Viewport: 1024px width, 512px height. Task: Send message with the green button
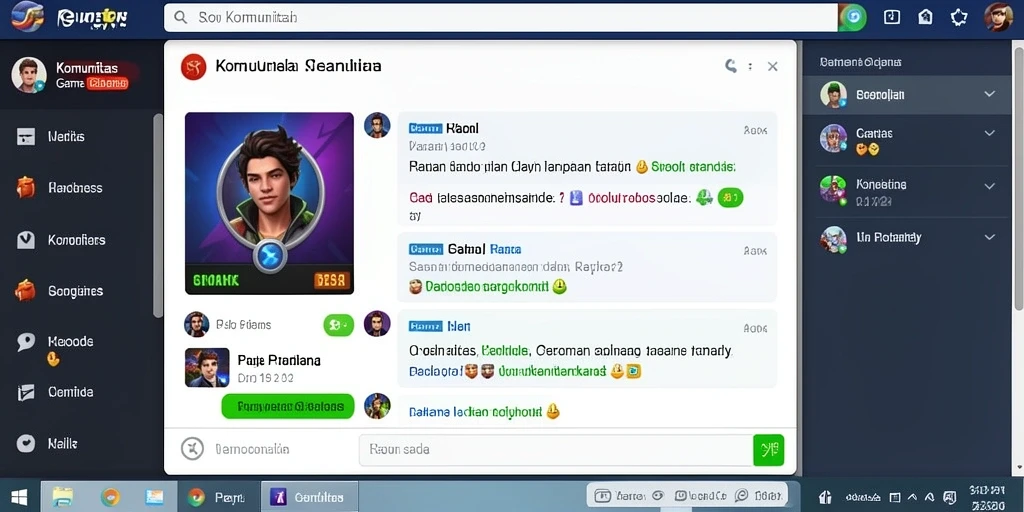769,449
